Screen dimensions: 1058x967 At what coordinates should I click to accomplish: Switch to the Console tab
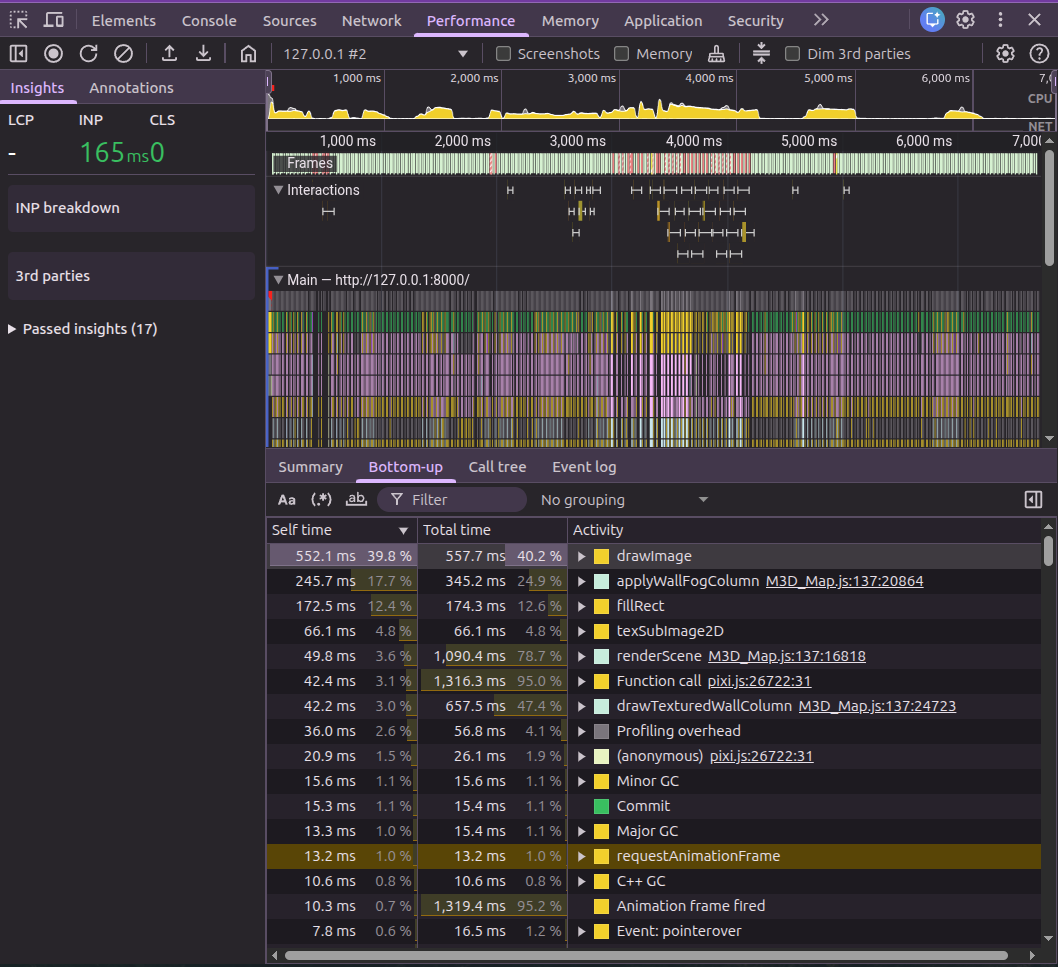(209, 21)
